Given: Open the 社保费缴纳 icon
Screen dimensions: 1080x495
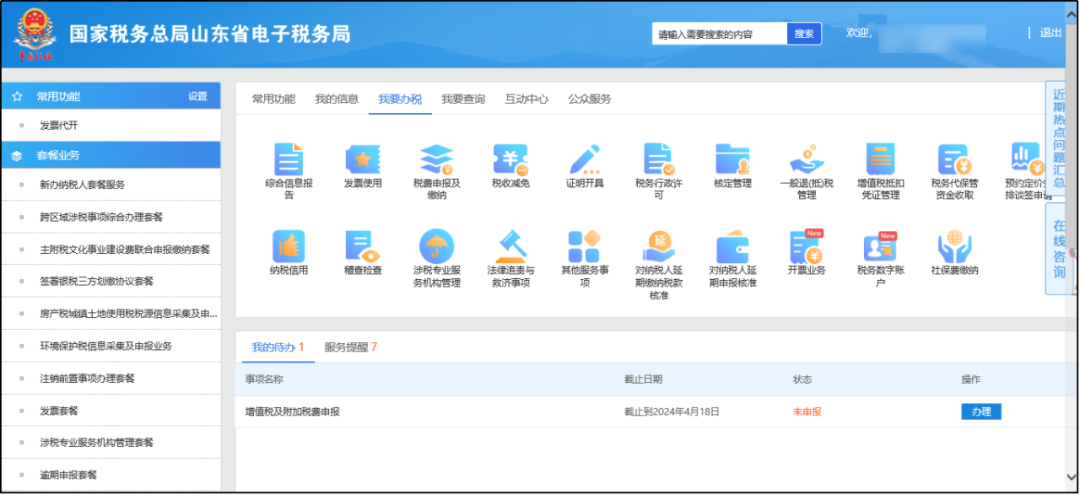Looking at the screenshot, I should pos(955,246).
